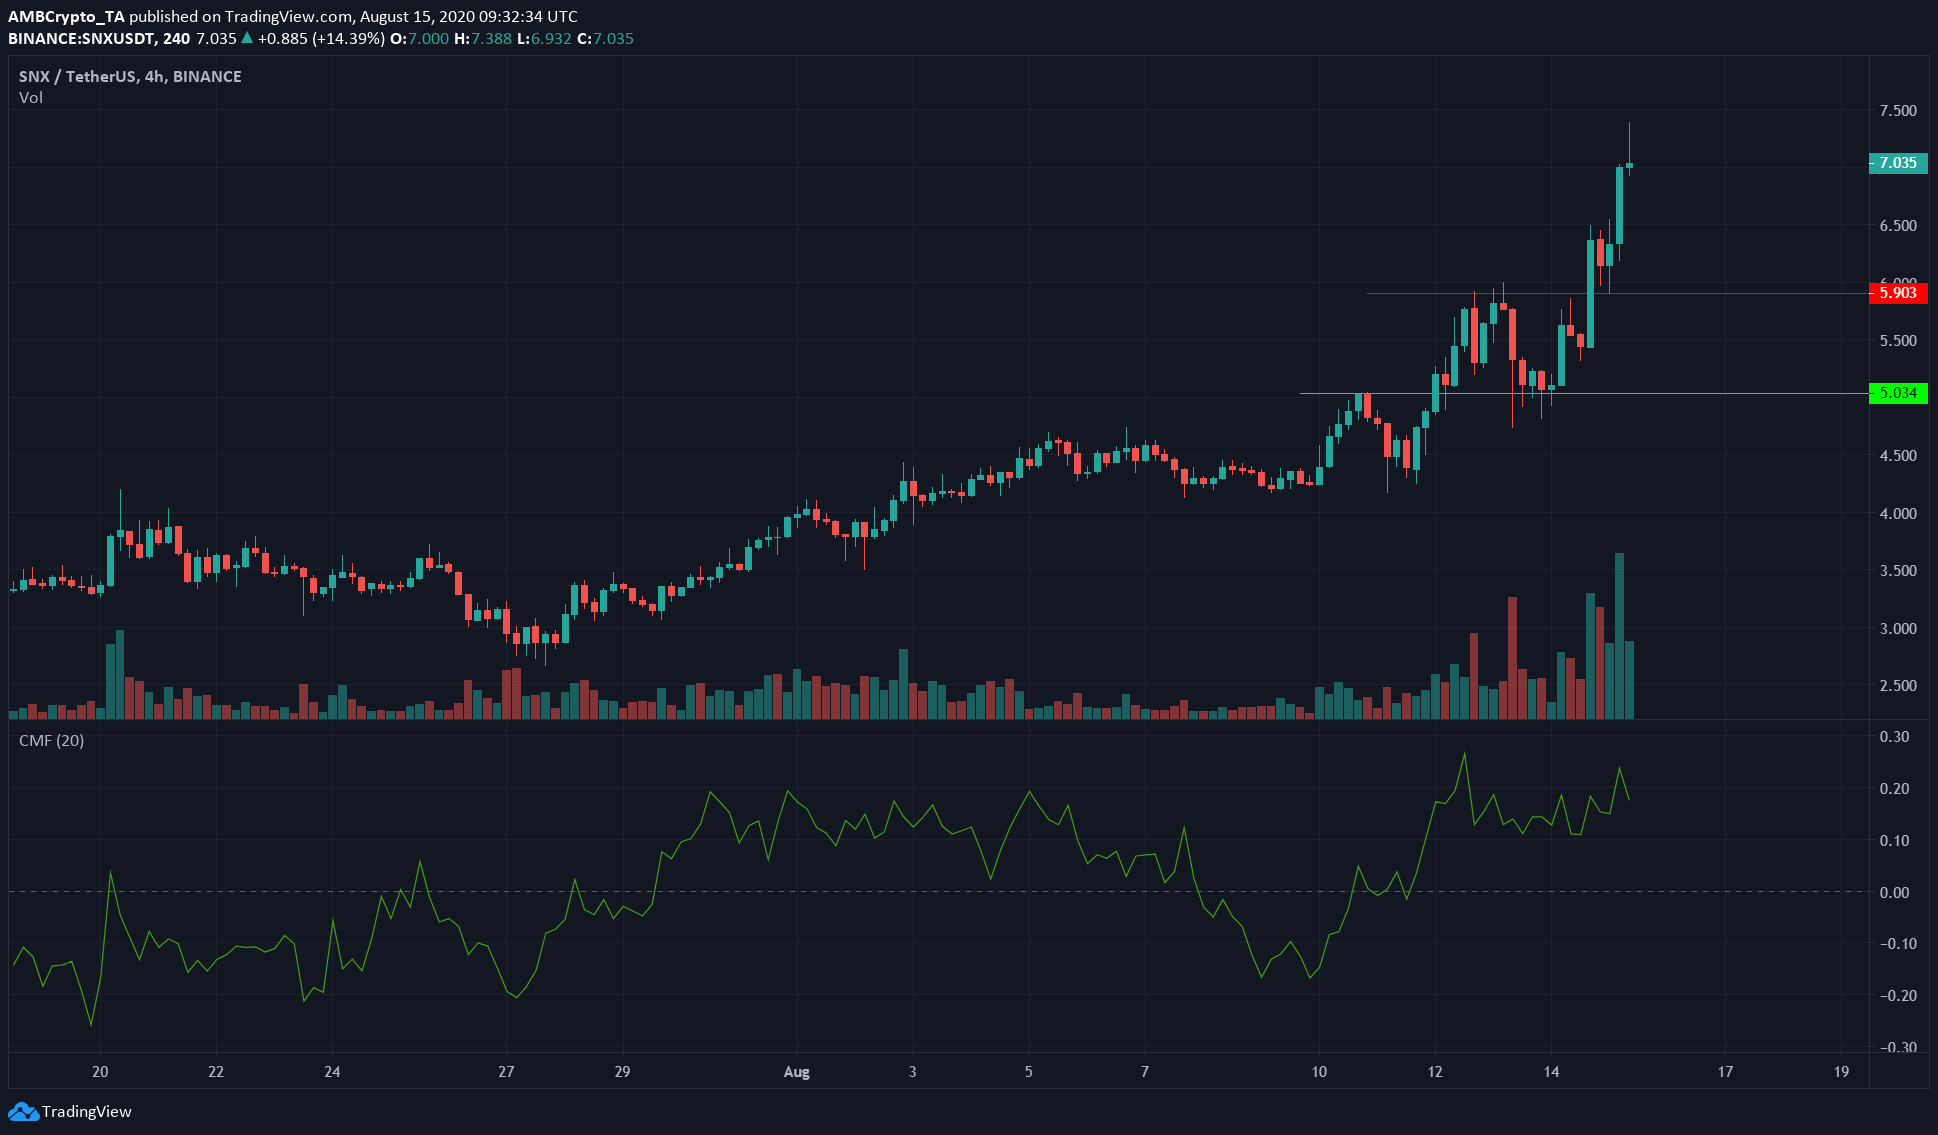
Task: Click the 0.30 CMF axis label
Action: 1894,737
